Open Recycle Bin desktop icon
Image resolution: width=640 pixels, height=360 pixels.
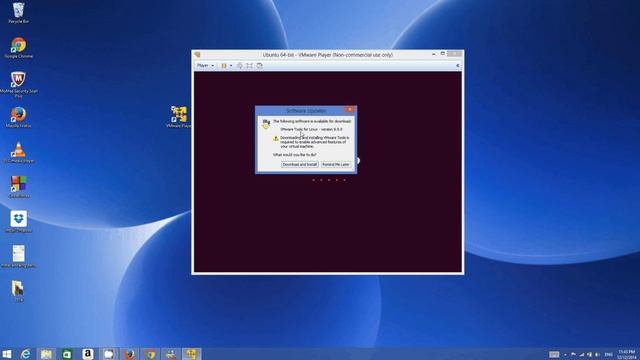(18, 13)
